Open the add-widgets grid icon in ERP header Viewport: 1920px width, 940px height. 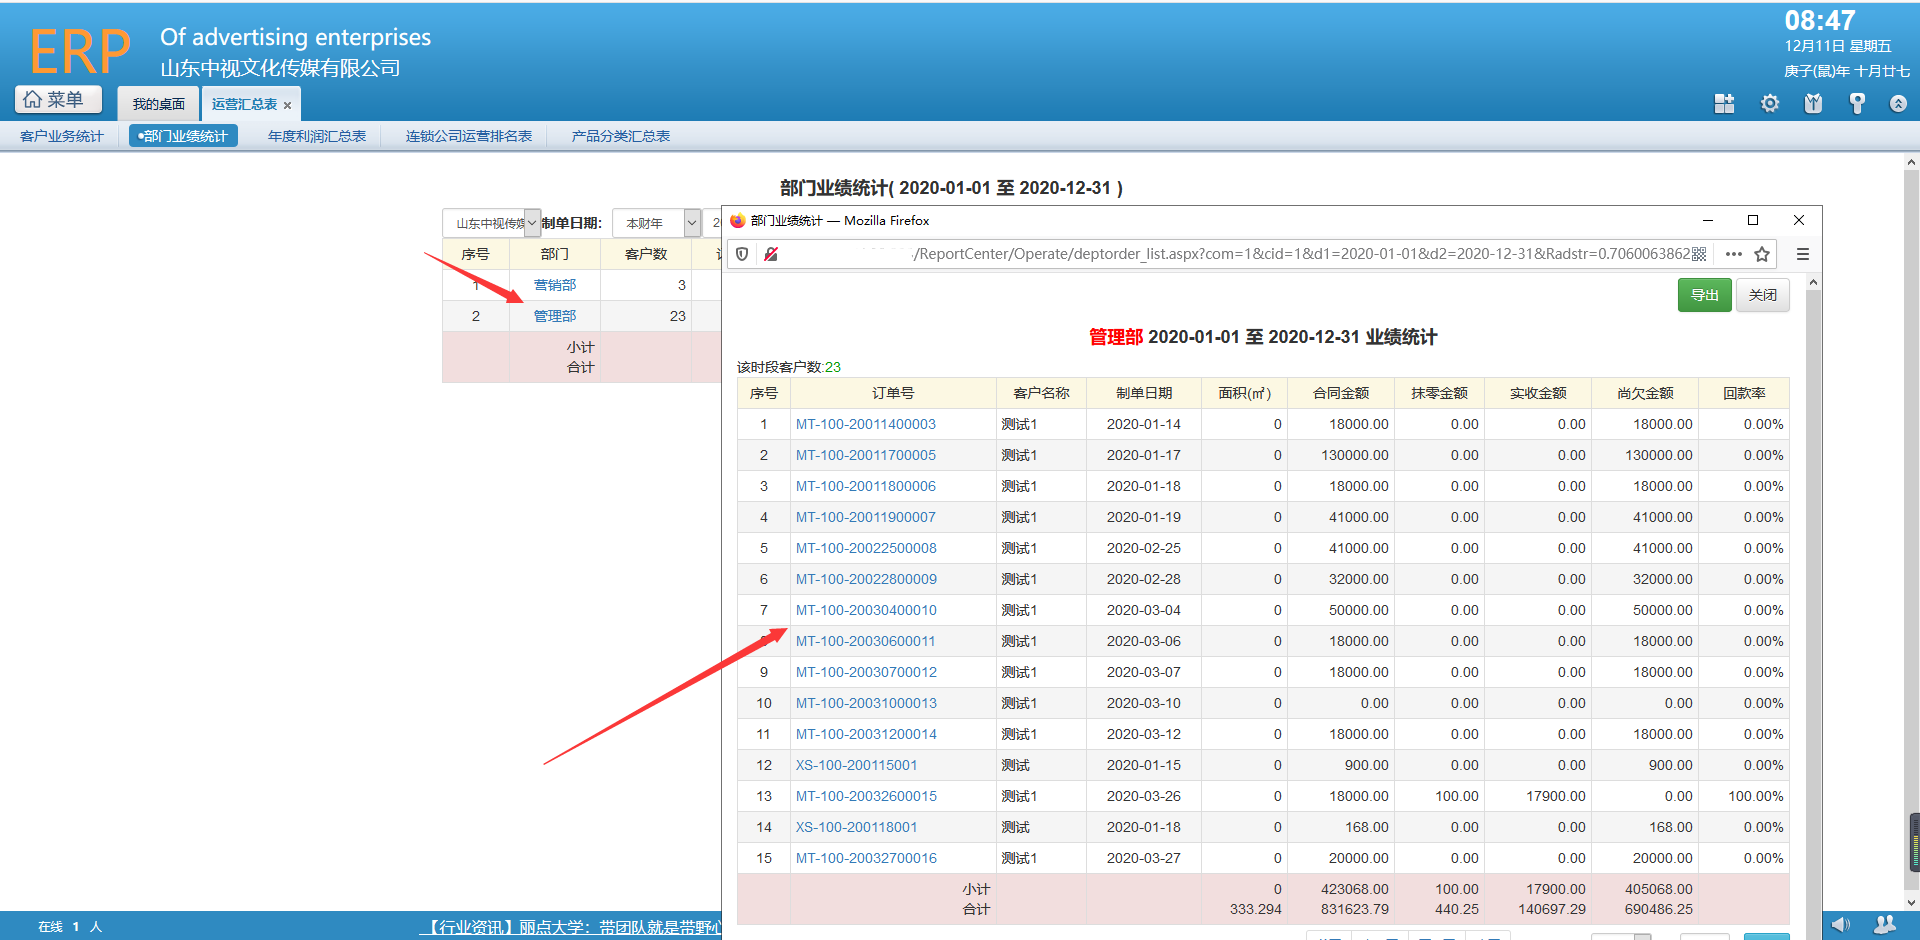tap(1724, 103)
